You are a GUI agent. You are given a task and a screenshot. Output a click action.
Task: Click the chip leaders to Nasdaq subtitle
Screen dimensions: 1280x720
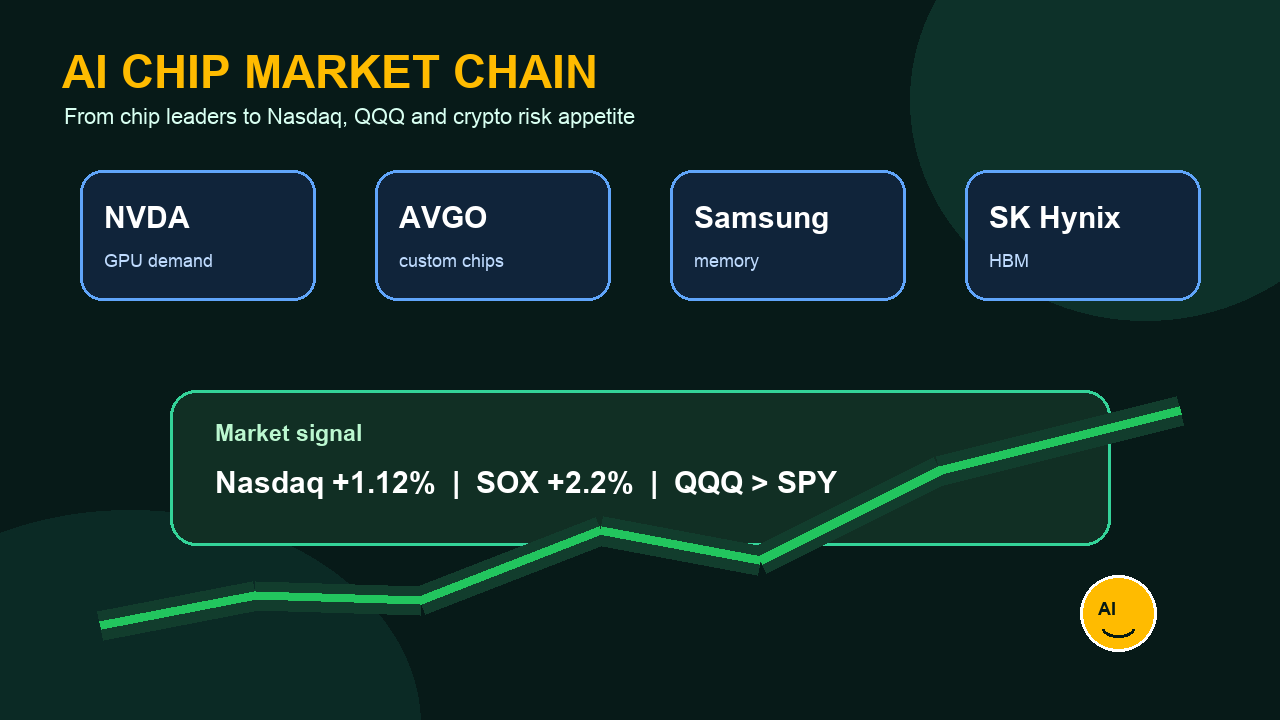pos(349,117)
